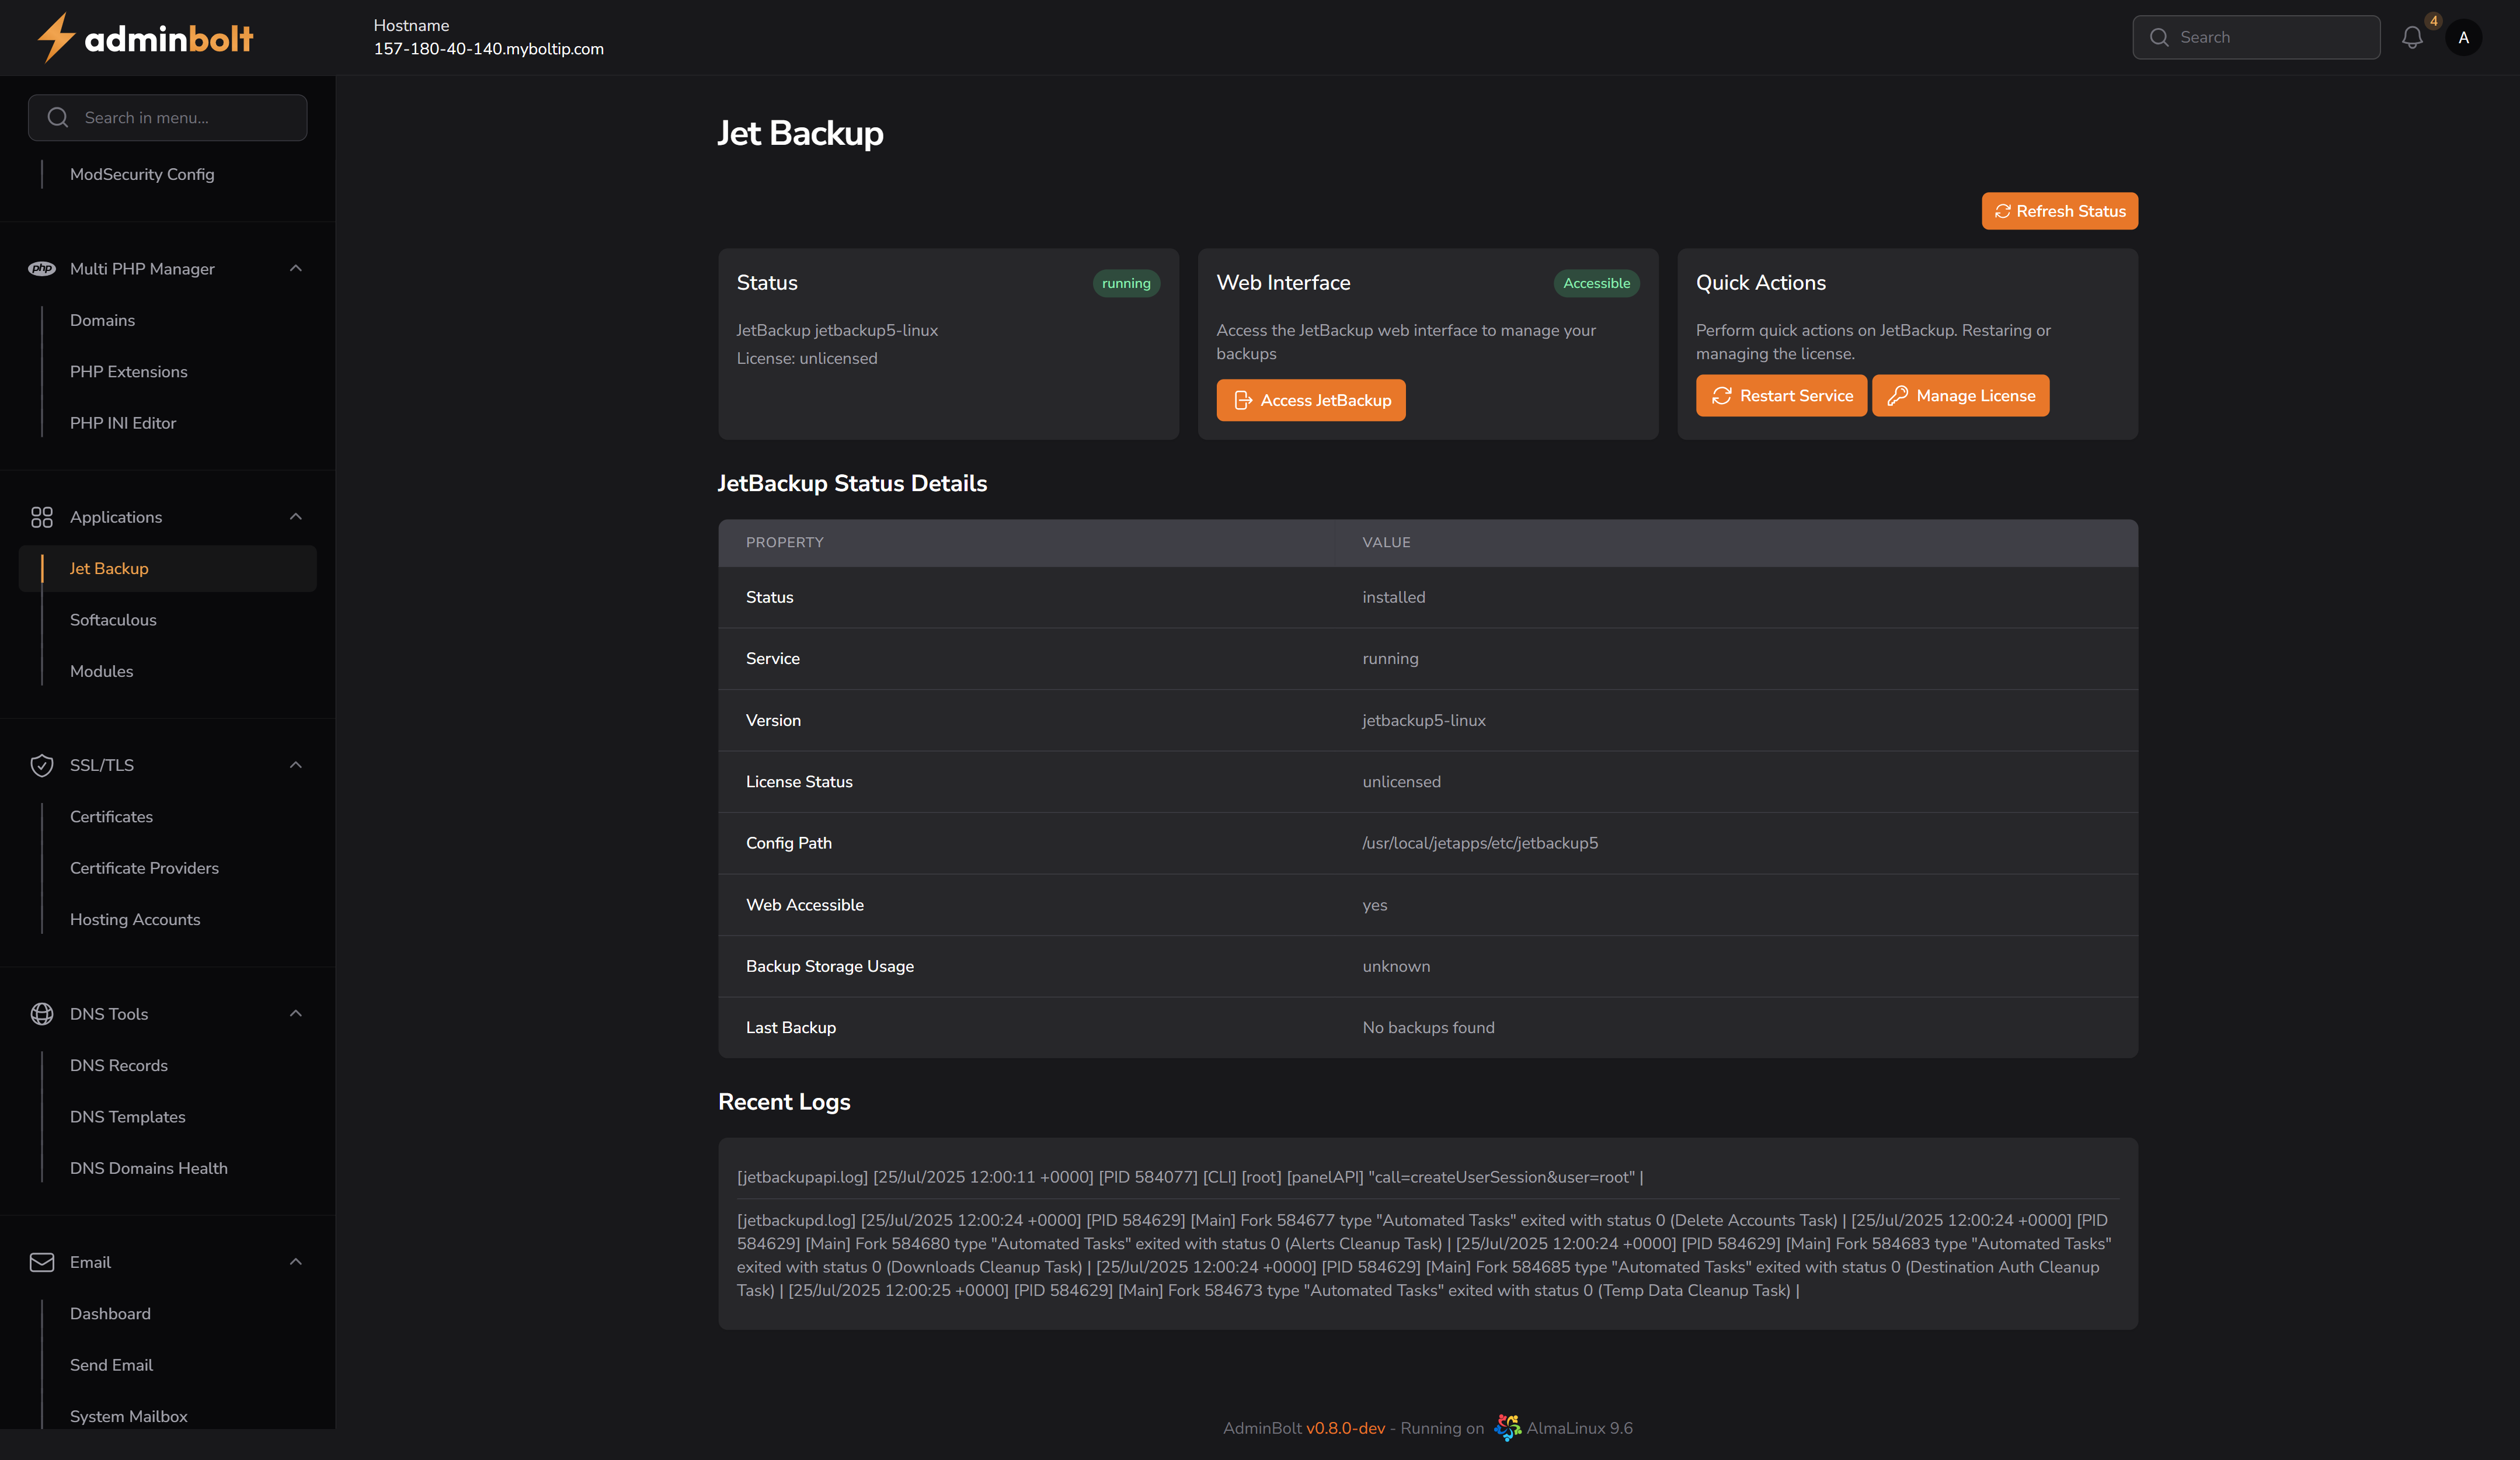The image size is (2520, 1460).
Task: Open Softaculous from the sidebar
Action: click(x=113, y=620)
